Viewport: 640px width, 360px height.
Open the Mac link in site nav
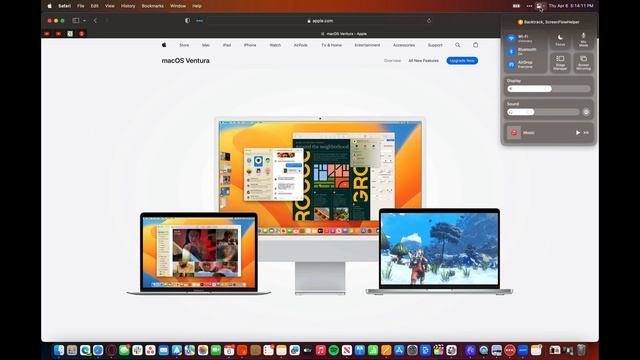pos(206,45)
